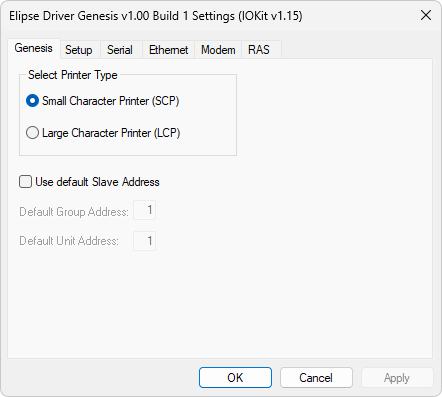Open the Serial tab
This screenshot has width=442, height=397.
pos(120,50)
